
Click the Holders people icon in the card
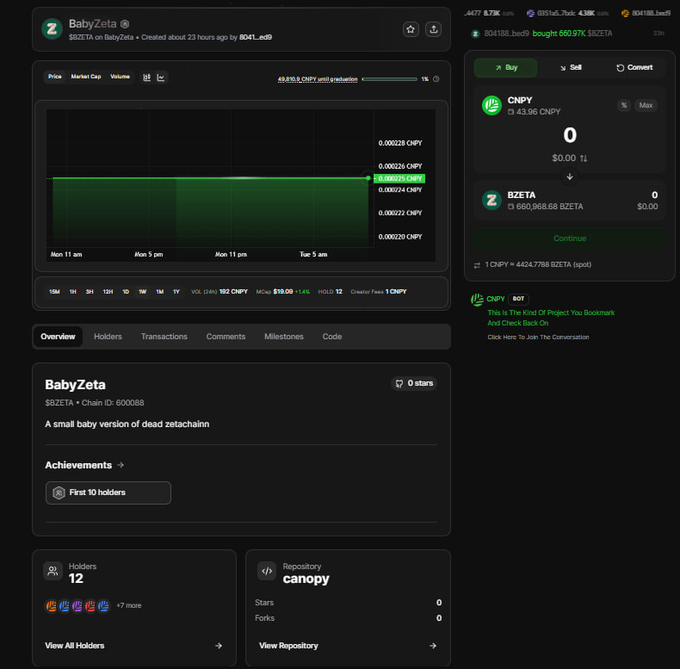coord(53,571)
